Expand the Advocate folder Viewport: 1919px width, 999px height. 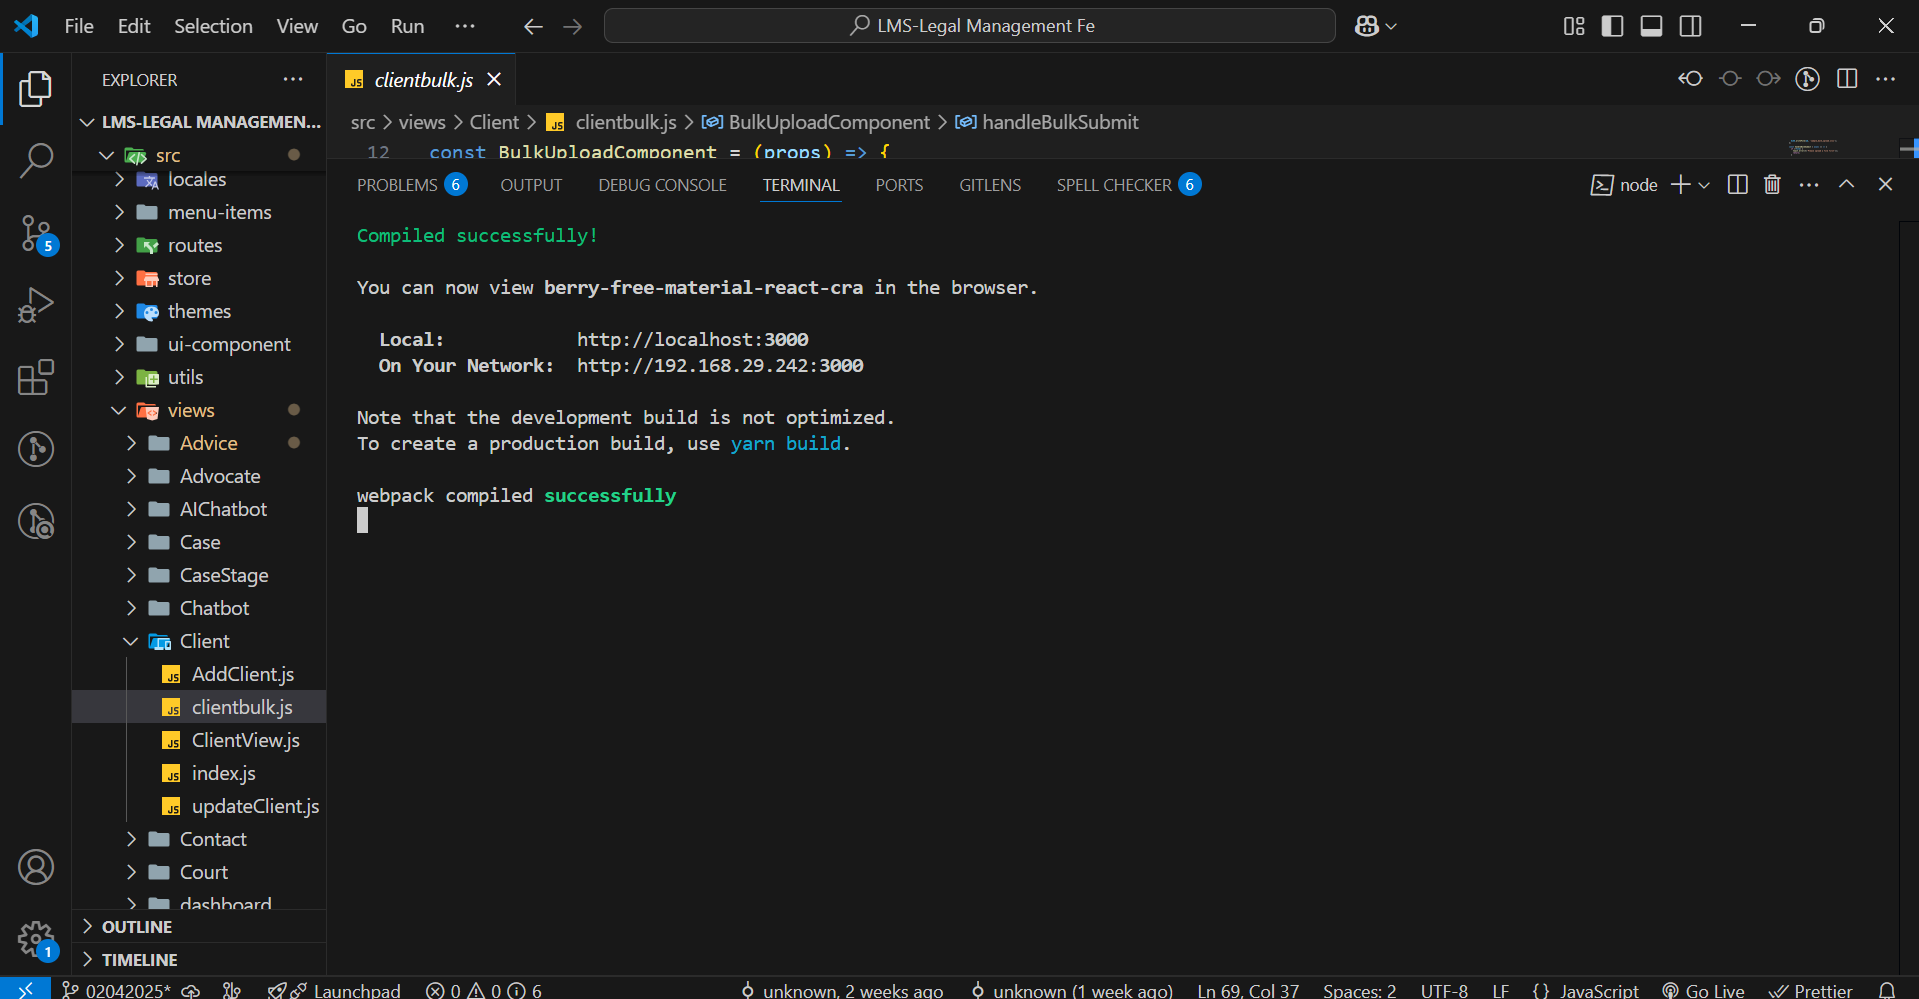(219, 476)
